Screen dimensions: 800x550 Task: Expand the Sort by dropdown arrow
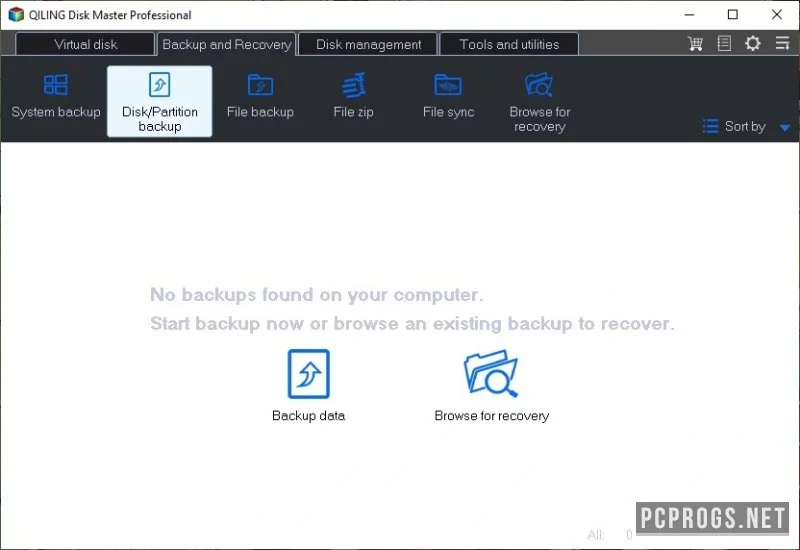click(785, 127)
